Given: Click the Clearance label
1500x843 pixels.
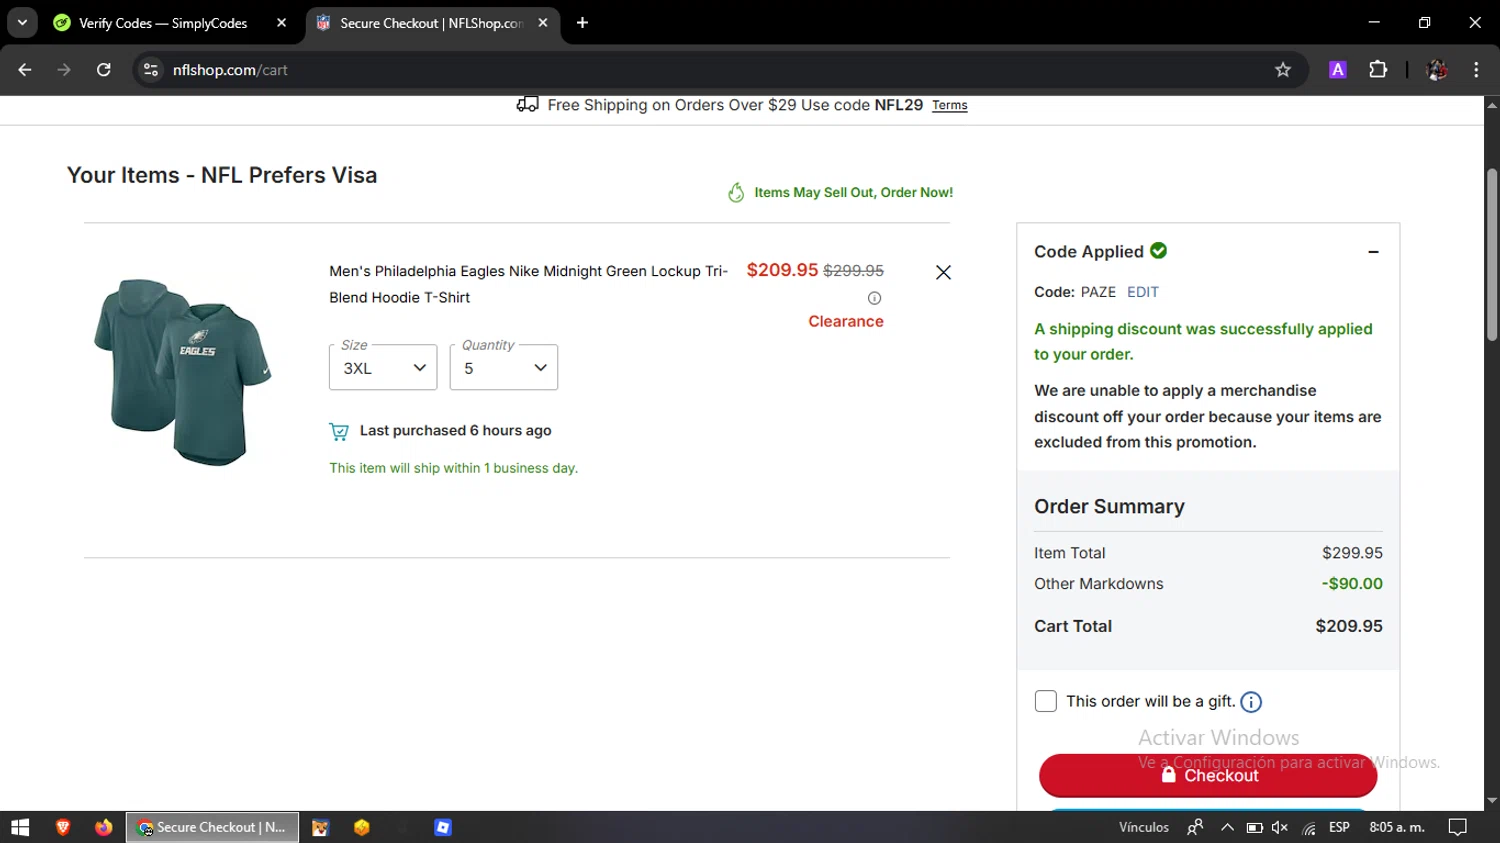Looking at the screenshot, I should point(846,321).
